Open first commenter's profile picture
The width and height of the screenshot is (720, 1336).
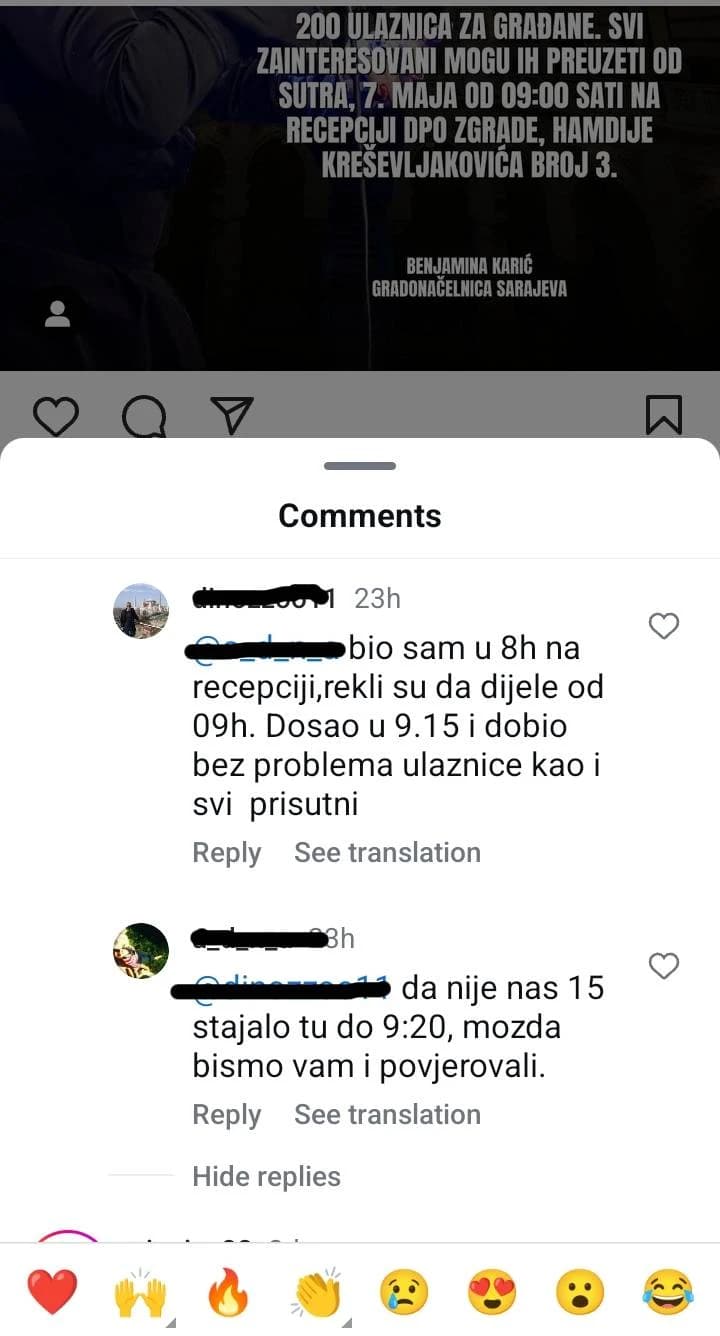tap(141, 611)
